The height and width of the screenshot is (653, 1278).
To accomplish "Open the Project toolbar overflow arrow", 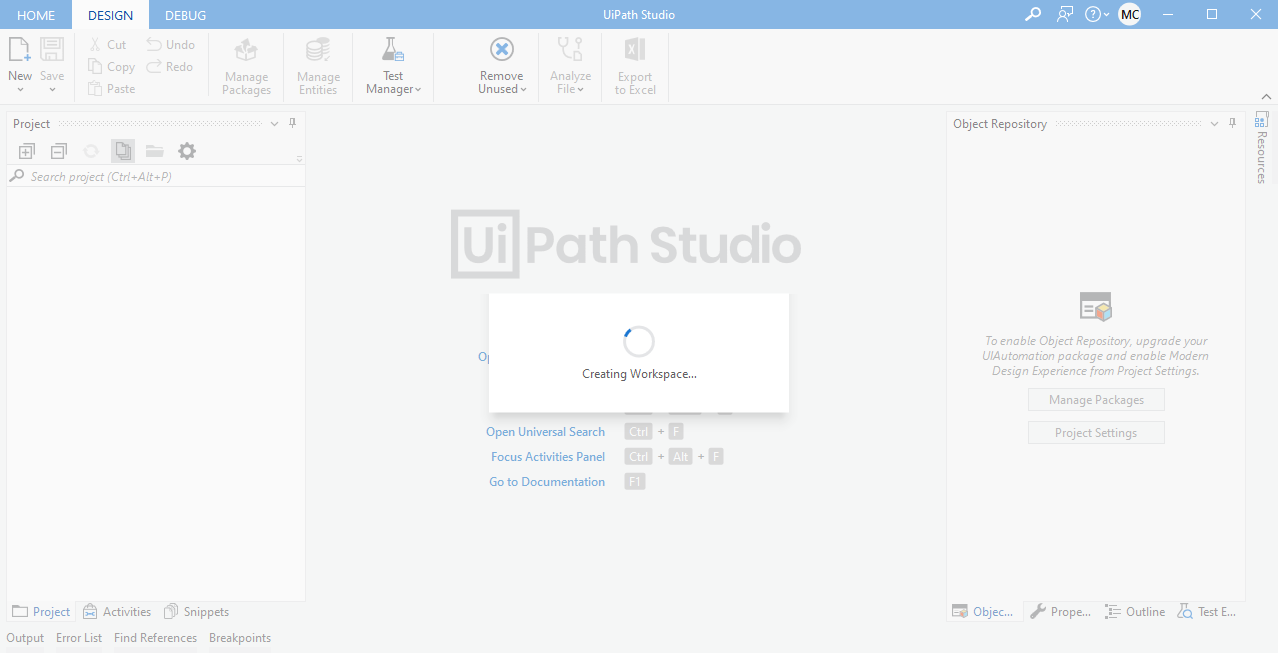I will click(299, 159).
